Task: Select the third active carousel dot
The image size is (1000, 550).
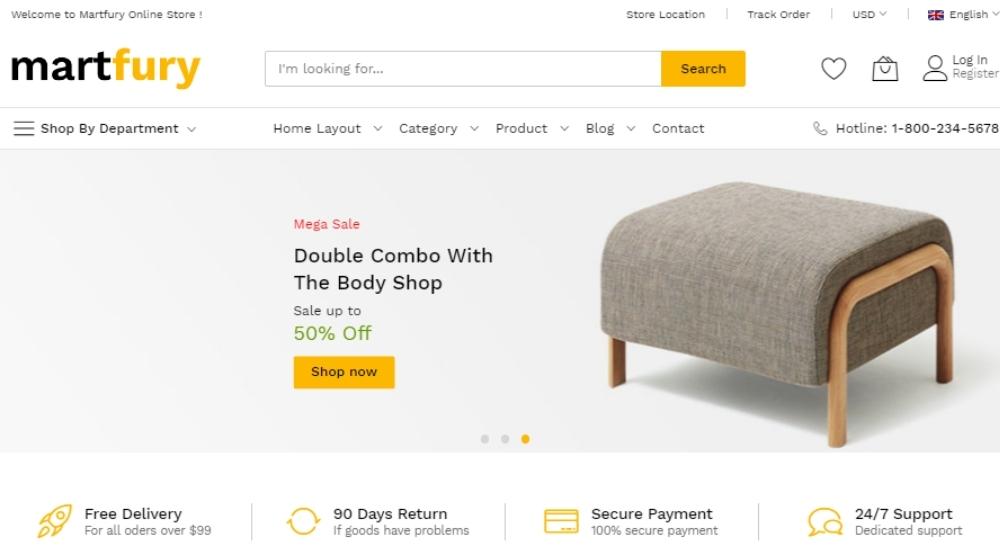Action: click(525, 439)
